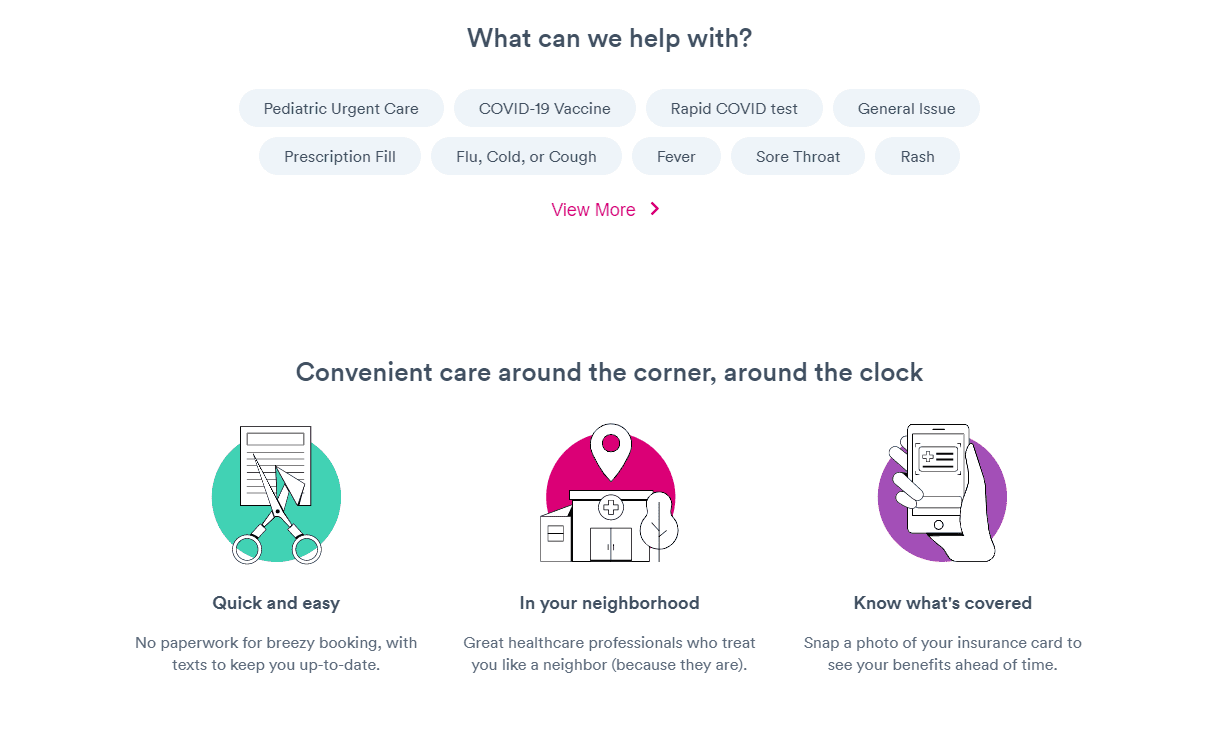Click the phone insurance card illustration

pos(942,496)
